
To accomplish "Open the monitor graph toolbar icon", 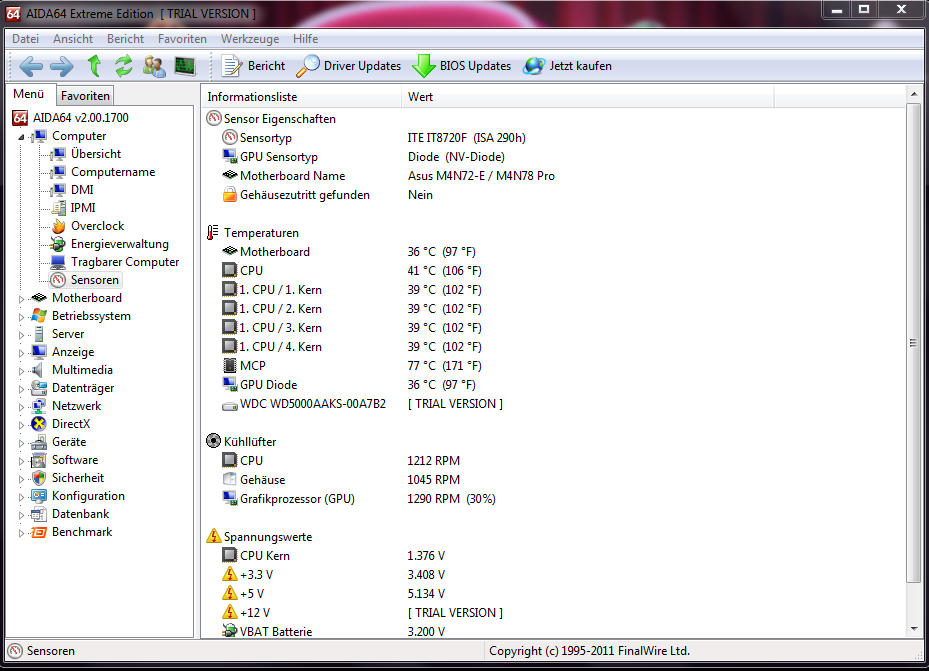I will click(x=185, y=66).
